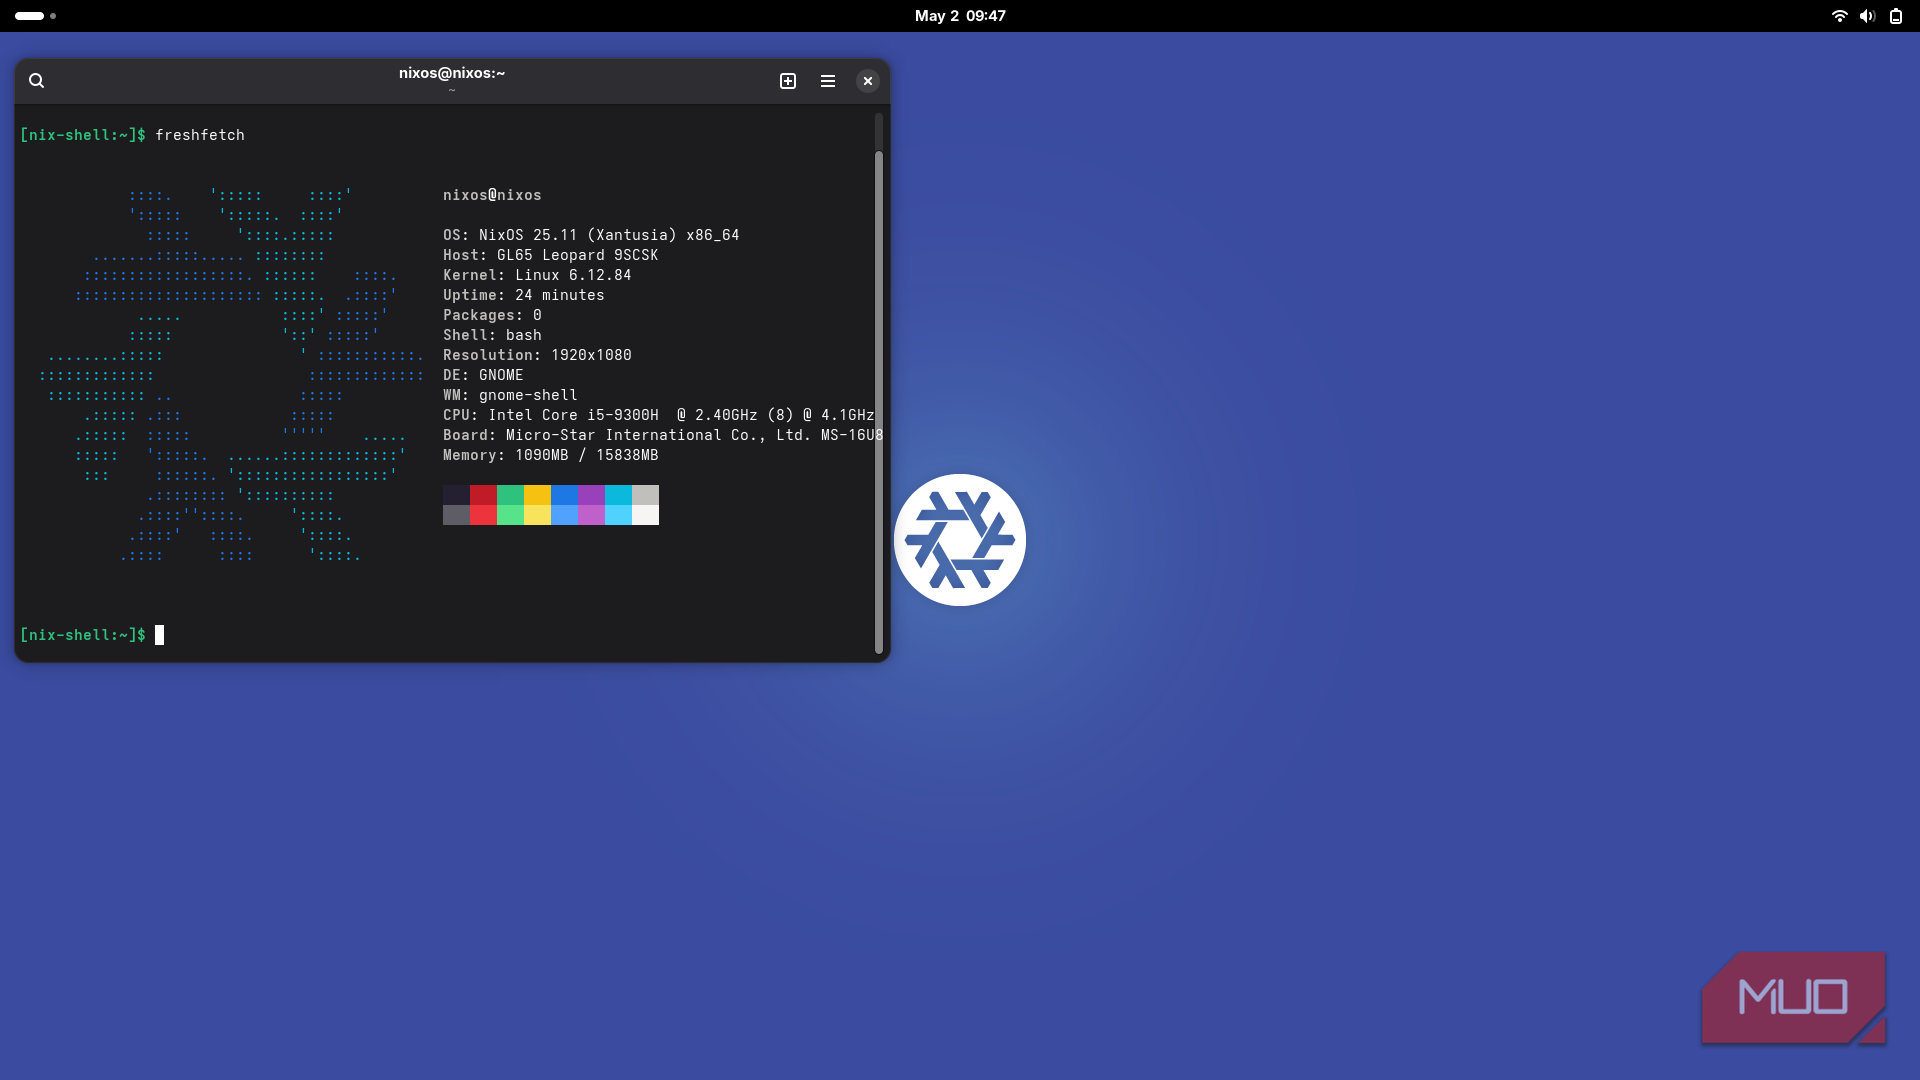Click the "nixos@nixos" line in fetch output
Image resolution: width=1920 pixels, height=1080 pixels.
[x=492, y=195]
